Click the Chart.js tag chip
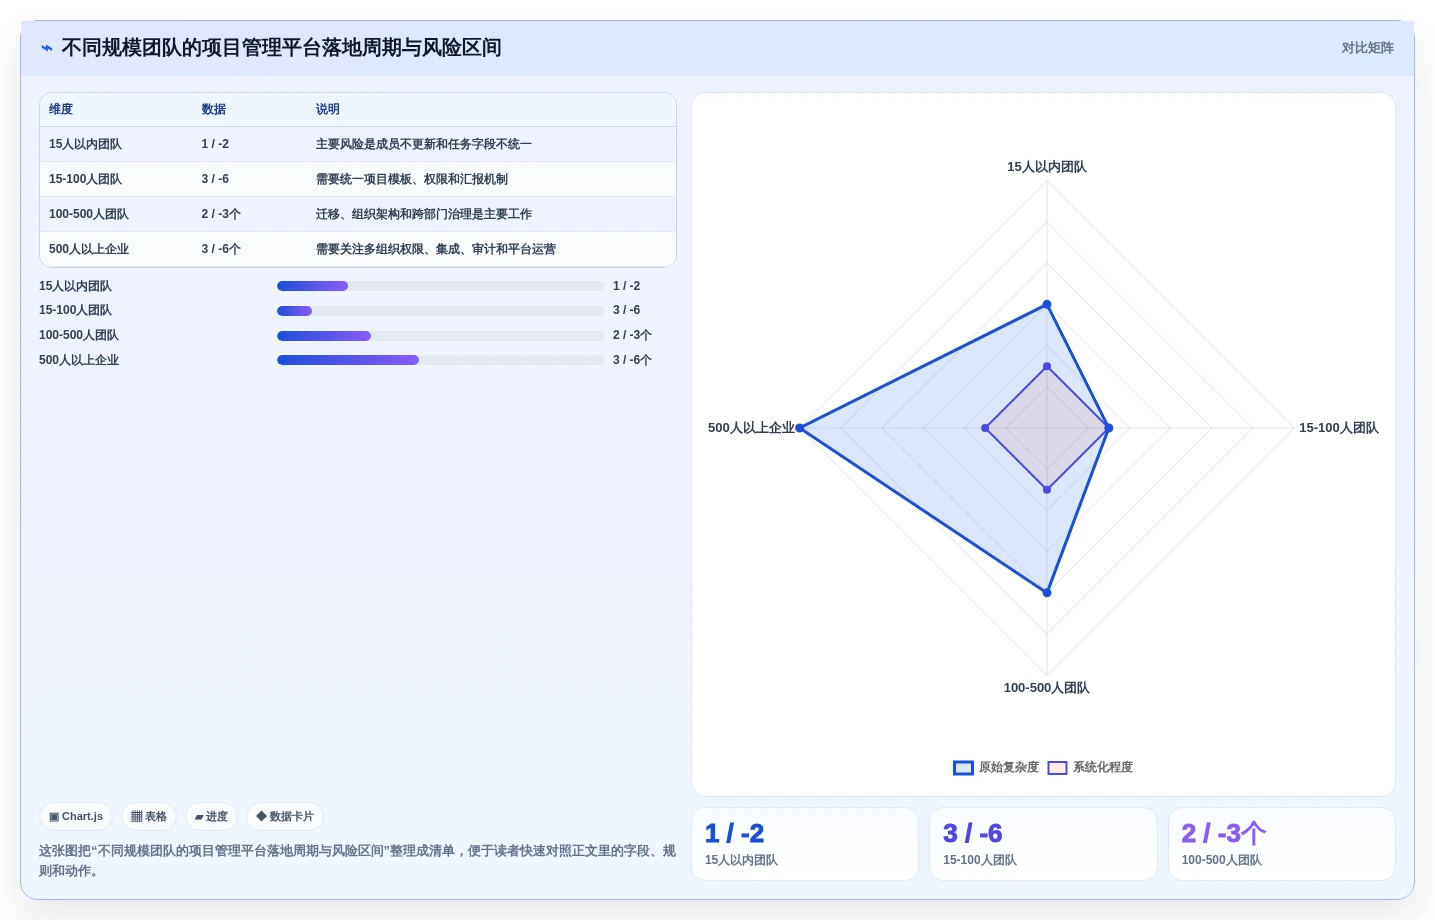The height and width of the screenshot is (920, 1435). [x=76, y=817]
